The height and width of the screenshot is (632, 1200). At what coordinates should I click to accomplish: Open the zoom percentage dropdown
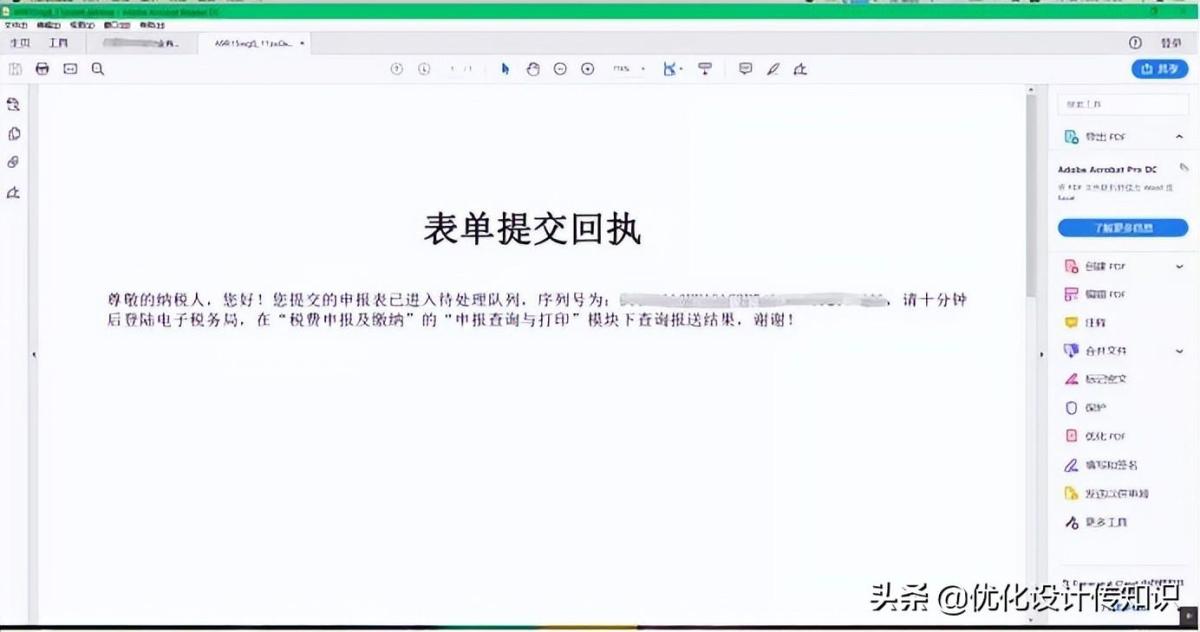[642, 69]
